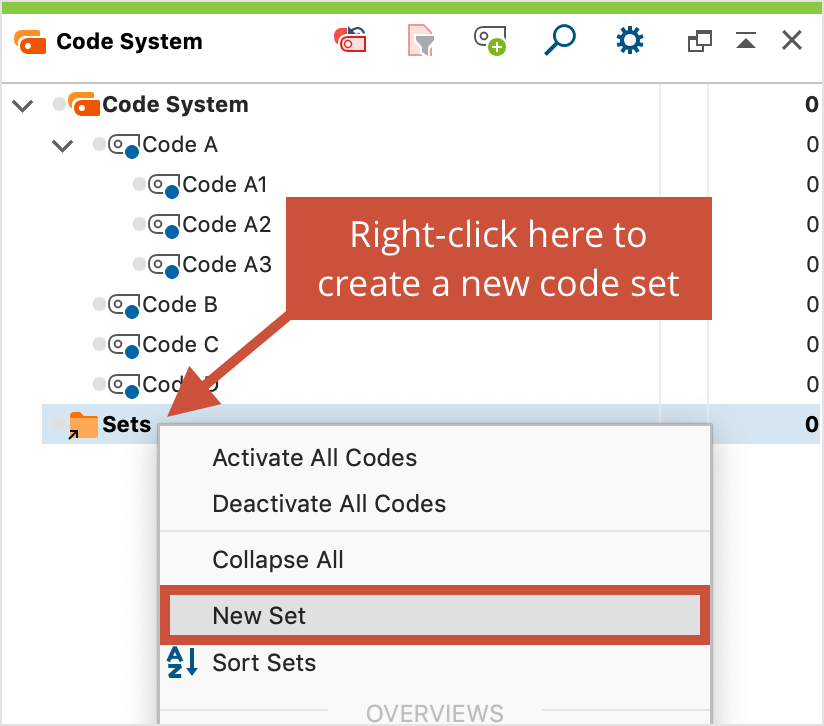Click the frequency count of the Sets row
Viewport: 824px width, 726px height.
tap(812, 424)
